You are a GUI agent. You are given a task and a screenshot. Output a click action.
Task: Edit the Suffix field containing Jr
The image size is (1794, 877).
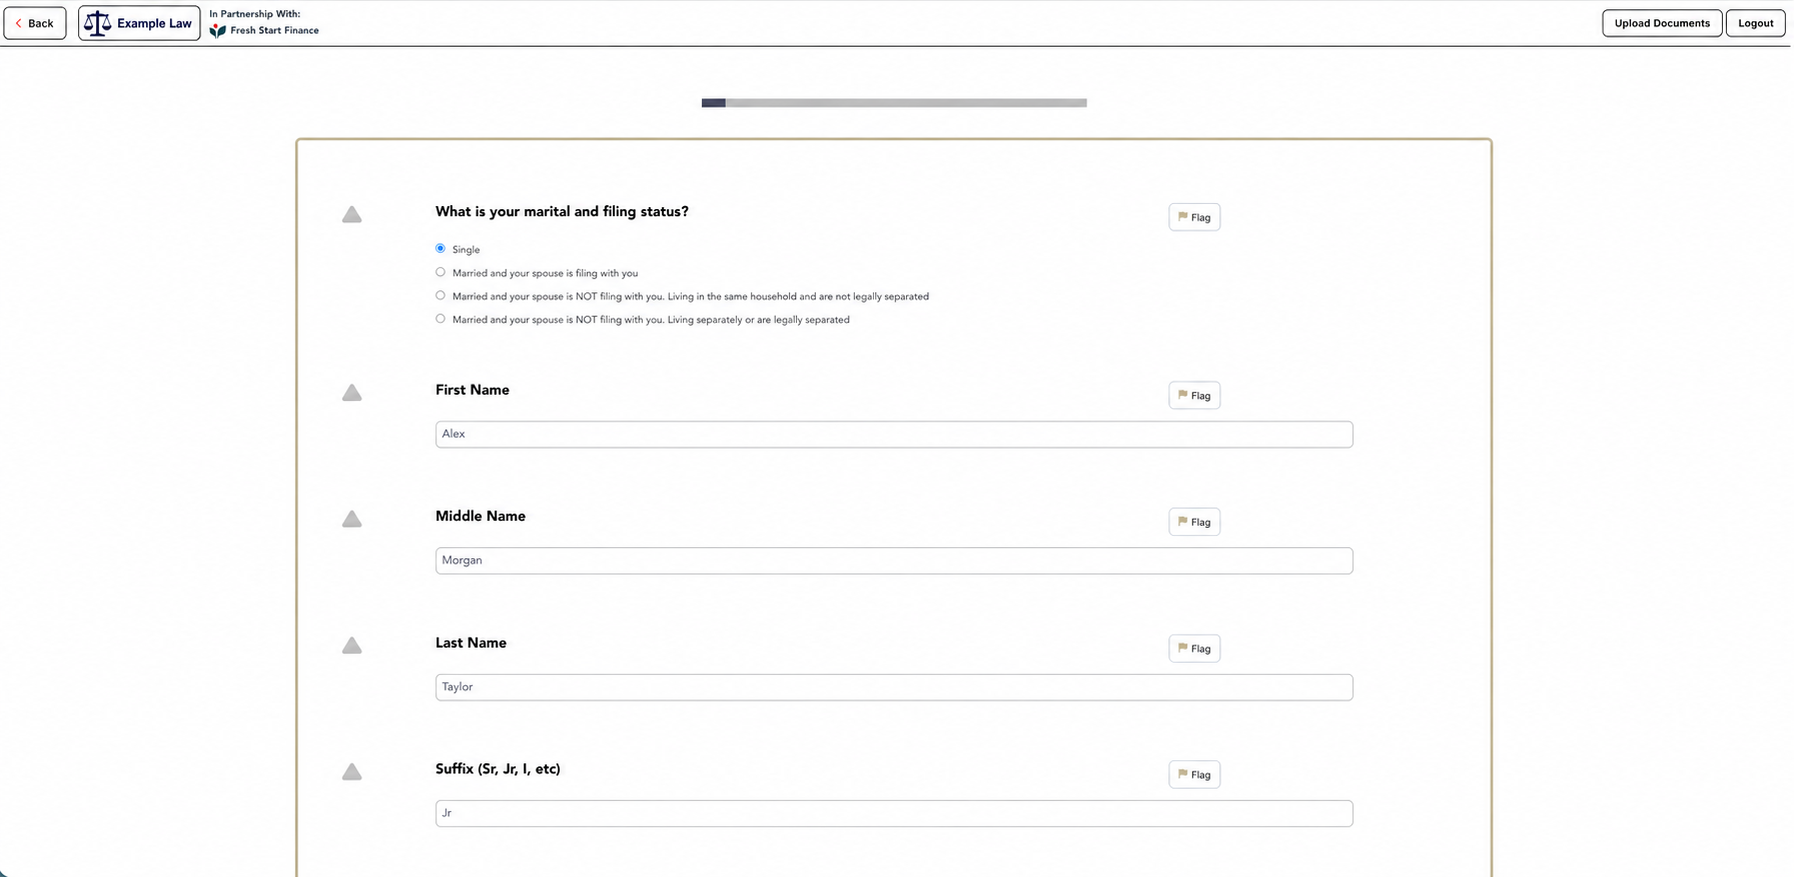894,814
